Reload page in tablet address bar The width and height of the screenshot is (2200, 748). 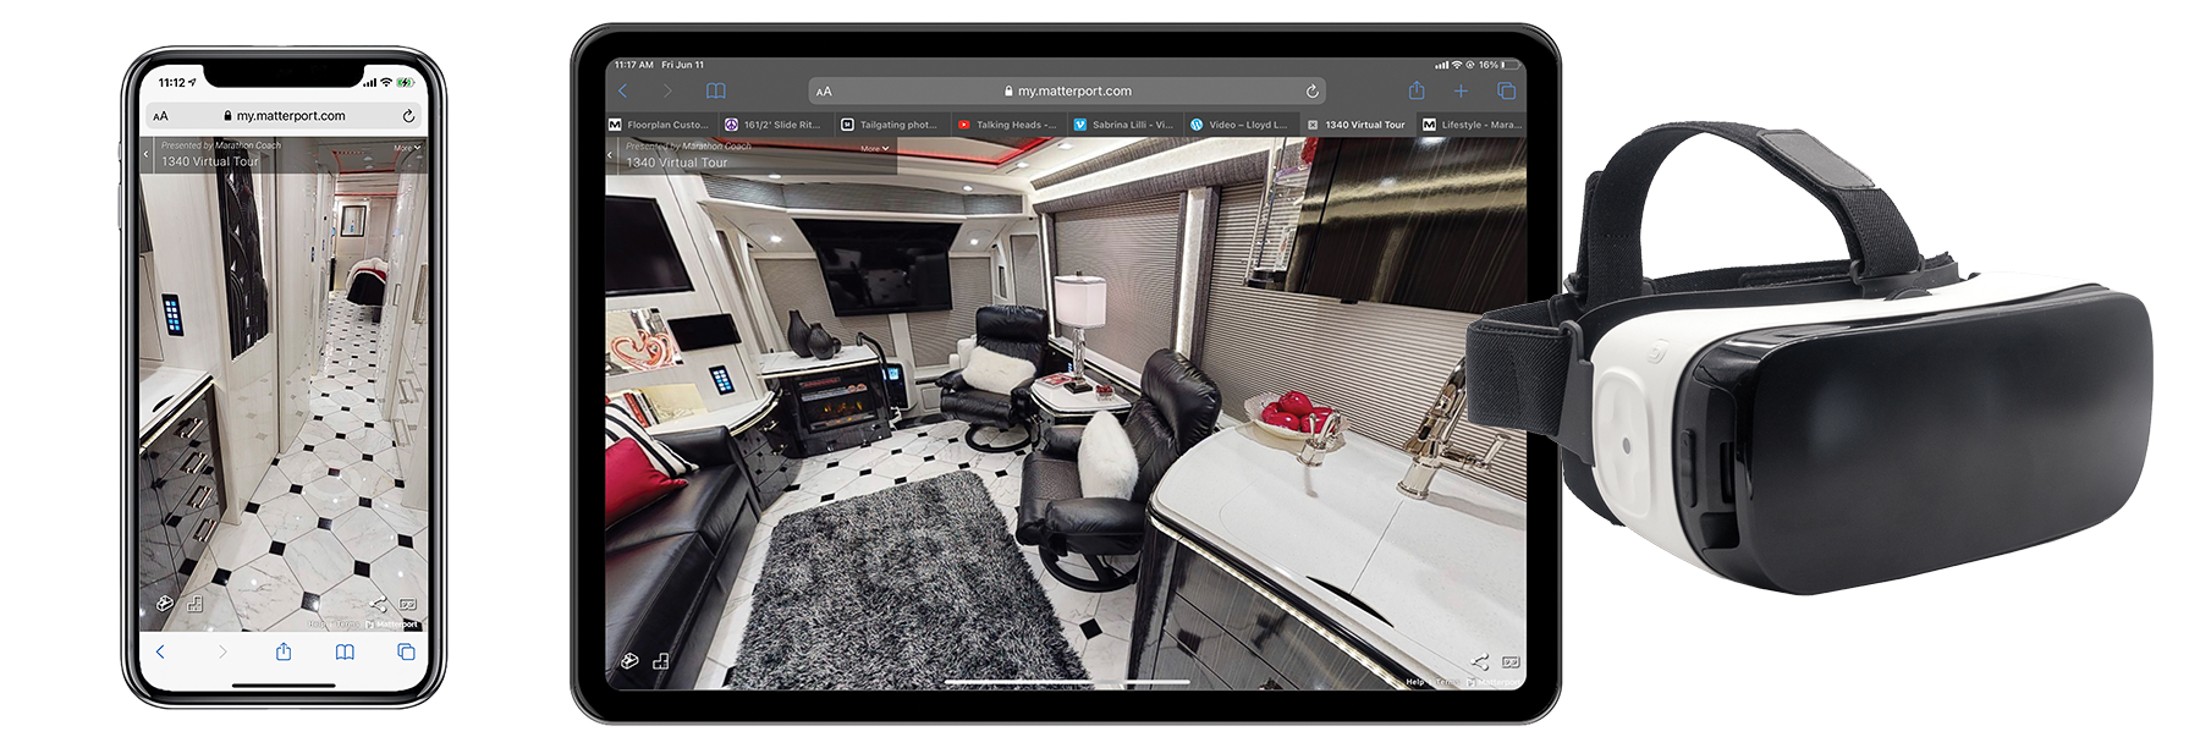pyautogui.click(x=1312, y=91)
